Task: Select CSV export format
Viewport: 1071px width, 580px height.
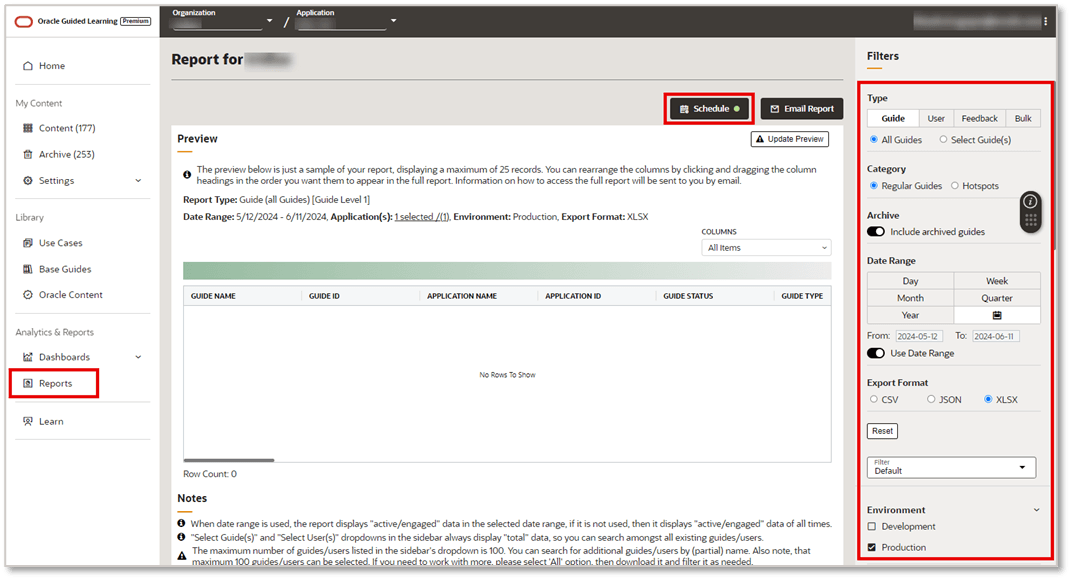Action: click(x=874, y=399)
